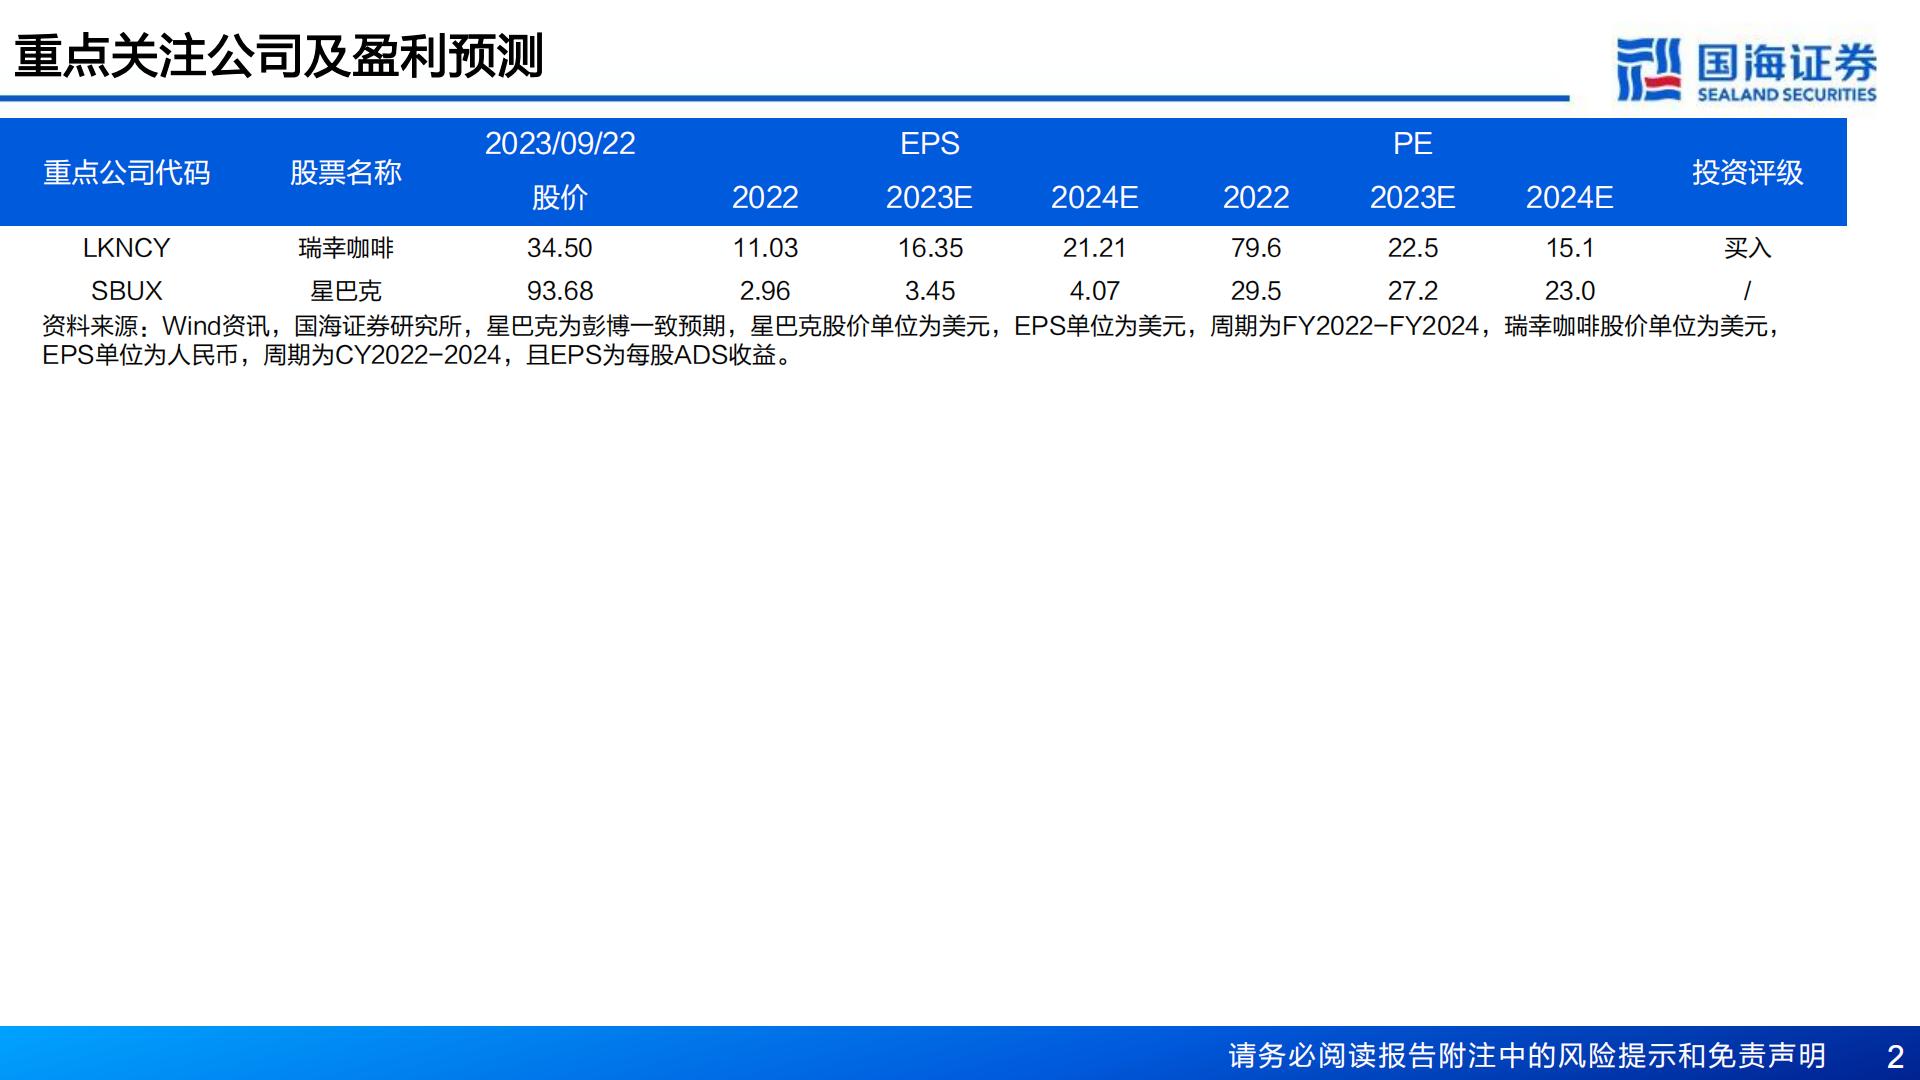Click EPS value 16.35
Screen dimensions: 1920x1080
pyautogui.click(x=930, y=248)
